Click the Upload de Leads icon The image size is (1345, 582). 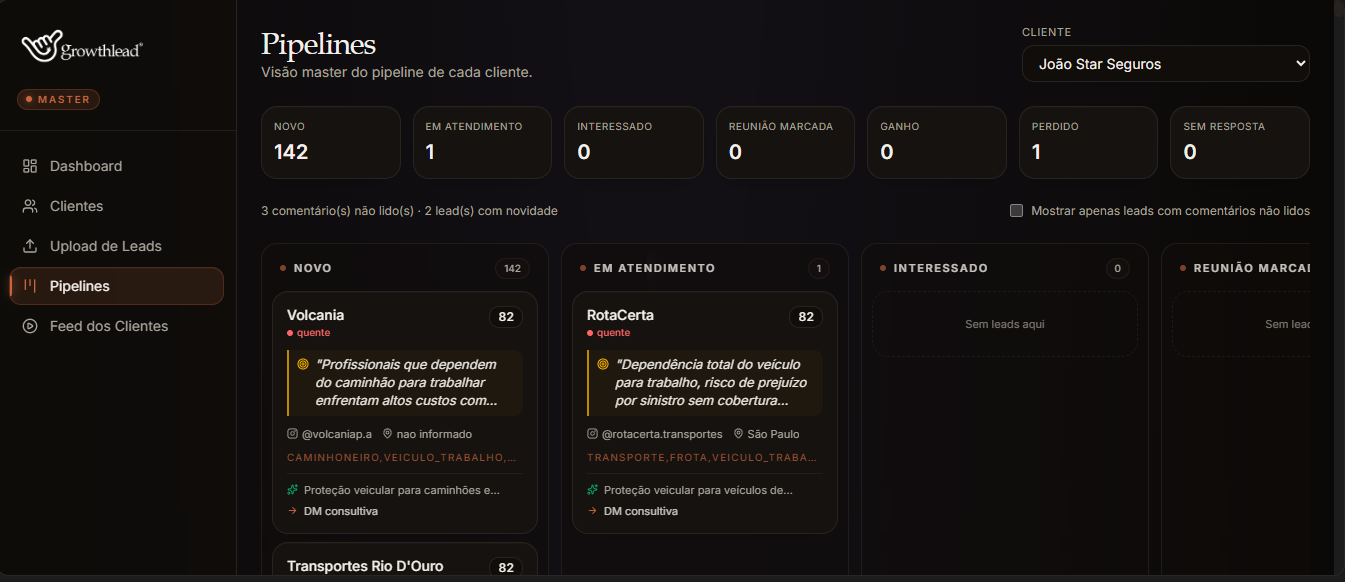(30, 246)
